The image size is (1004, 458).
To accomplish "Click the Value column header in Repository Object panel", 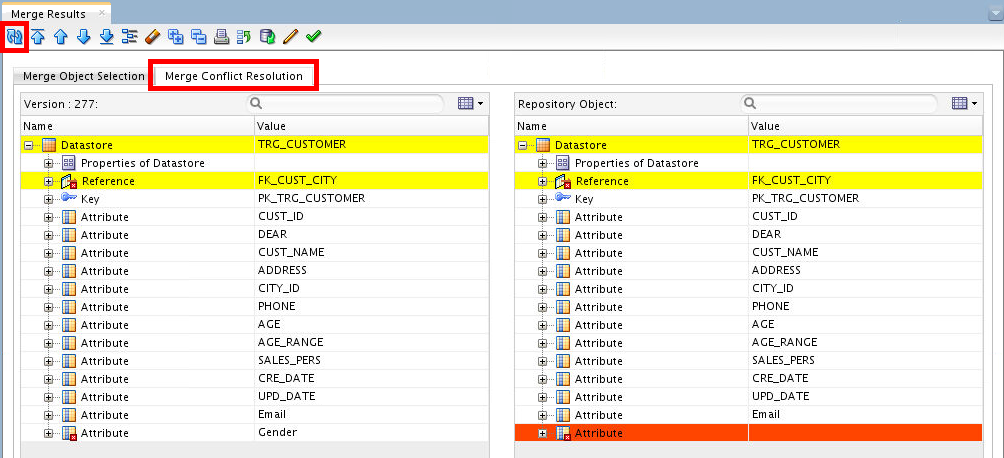I will 866,126.
